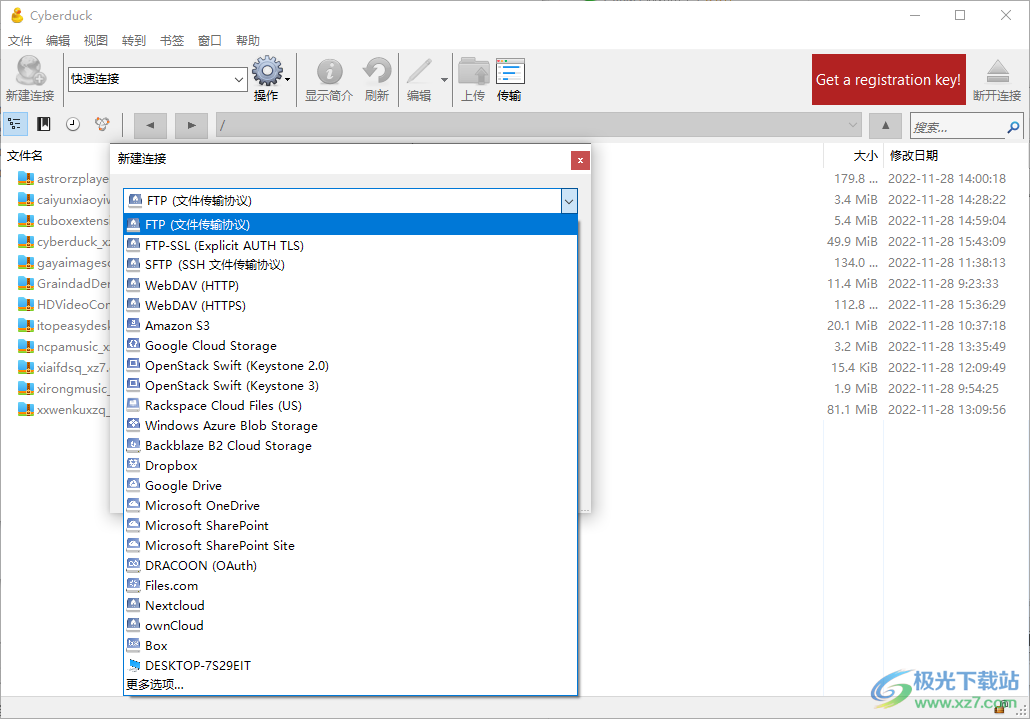Screen dimensions: 1030x719
Task: Open the 转到 menu
Action: click(x=133, y=40)
